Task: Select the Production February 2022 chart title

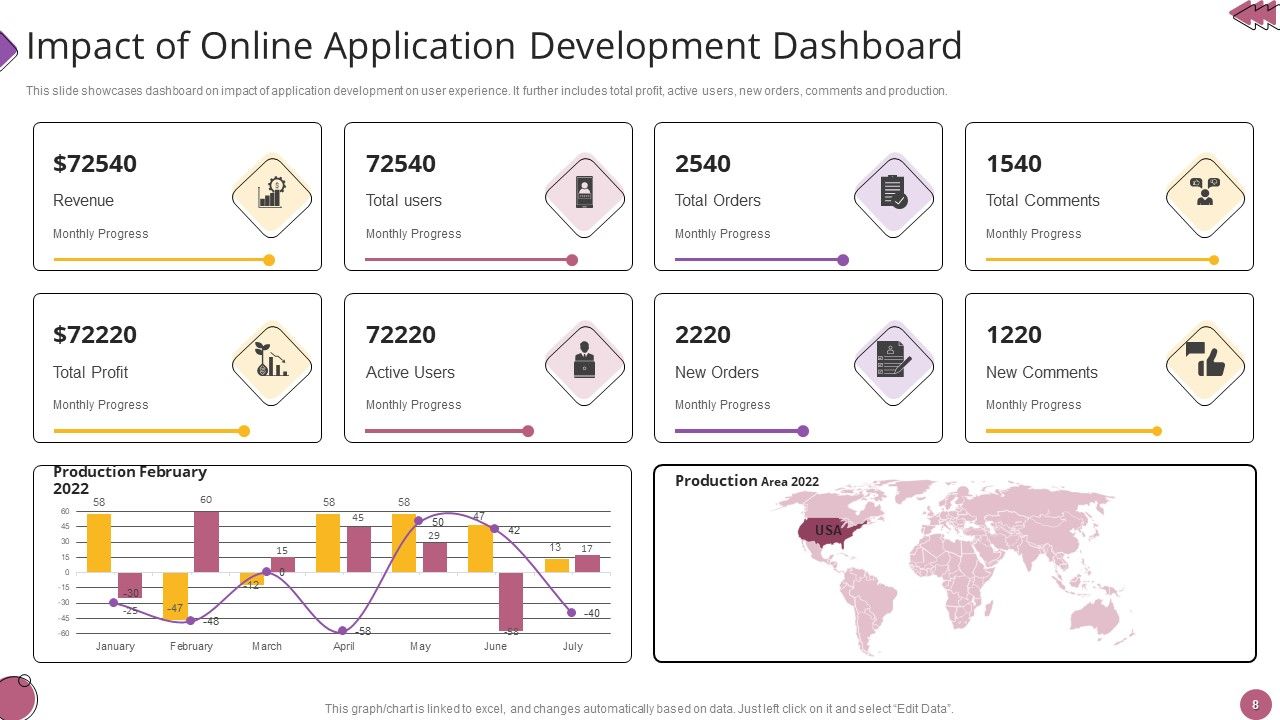Action: (x=128, y=479)
